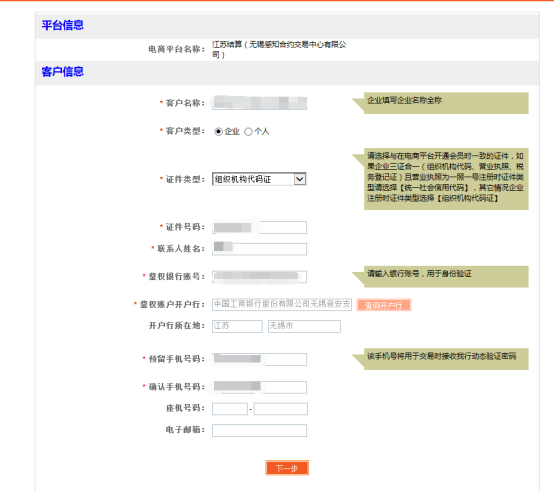Select the 个人 customer type radio button
The width and height of the screenshot is (554, 493).
pos(248,132)
